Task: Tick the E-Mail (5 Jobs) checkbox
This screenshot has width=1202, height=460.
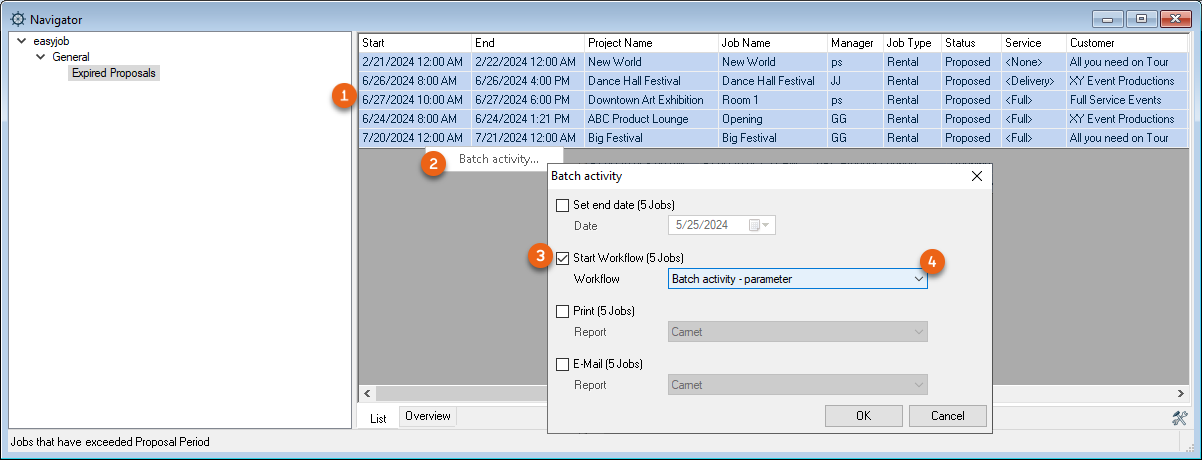Action: point(562,364)
